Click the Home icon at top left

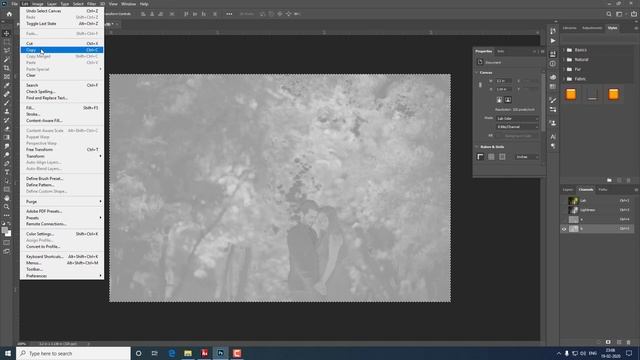pos(9,14)
